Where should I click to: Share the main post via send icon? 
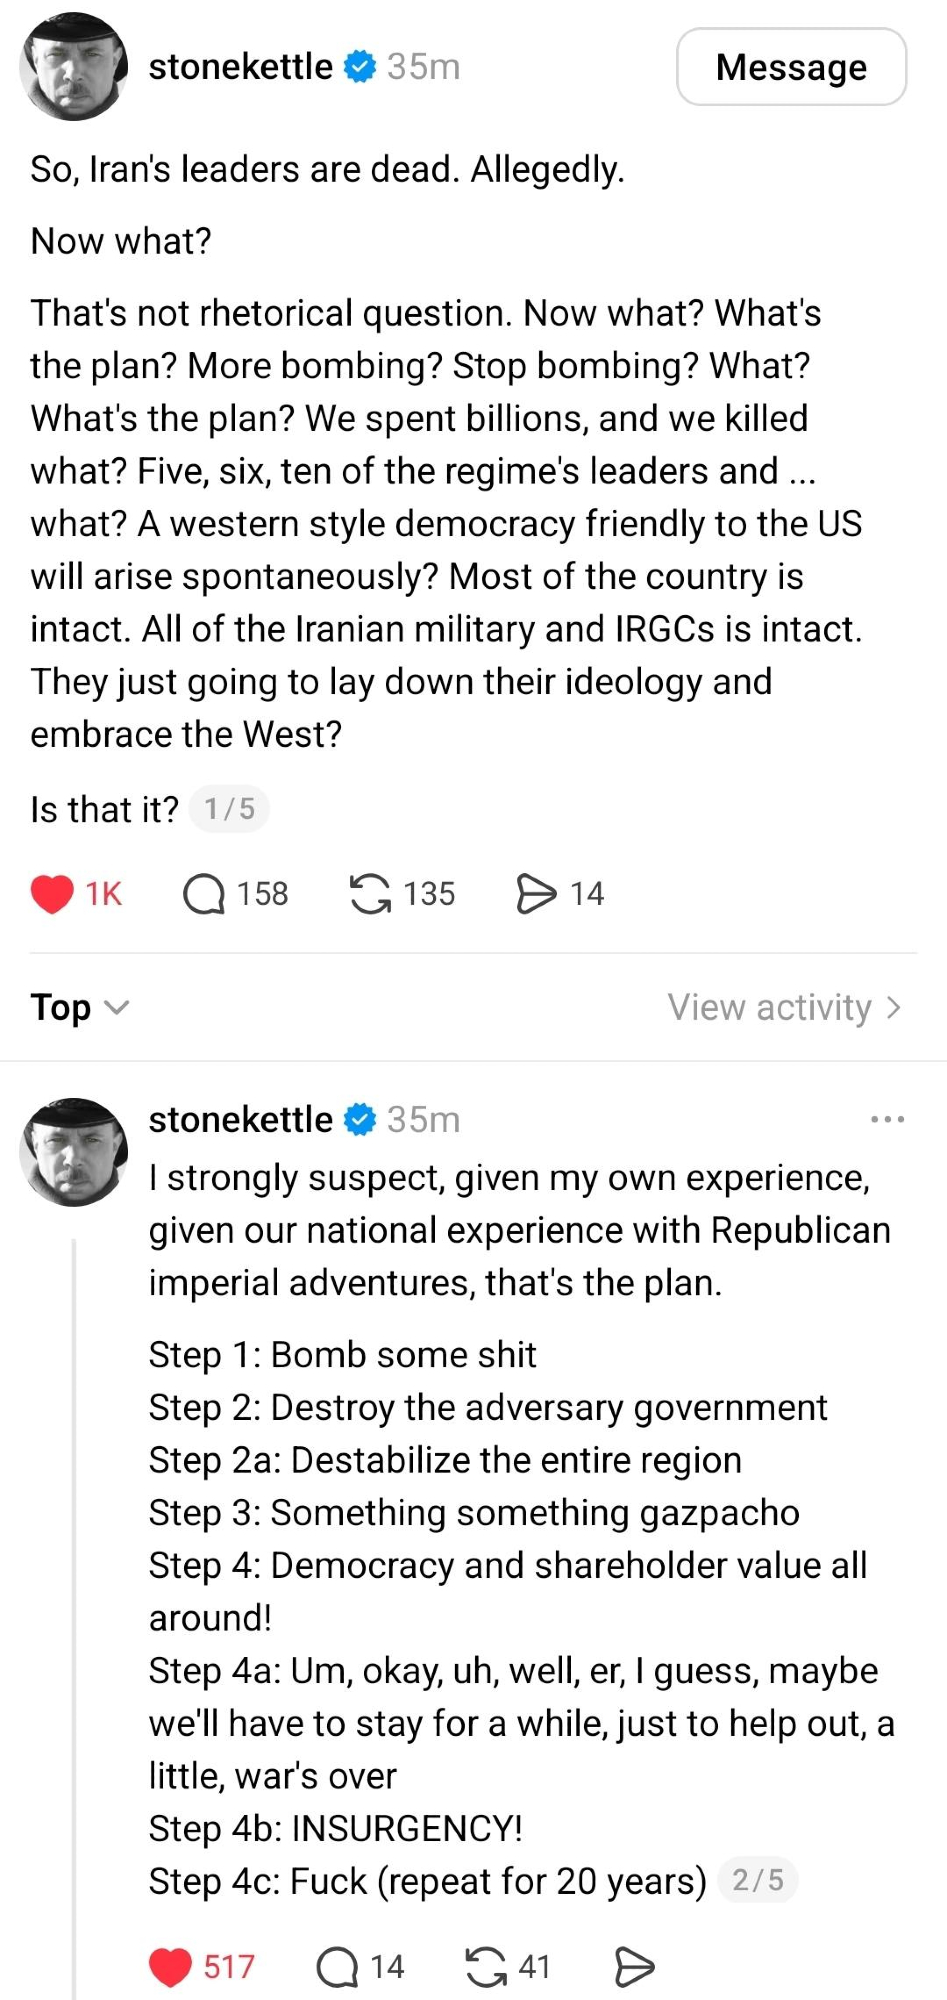536,893
